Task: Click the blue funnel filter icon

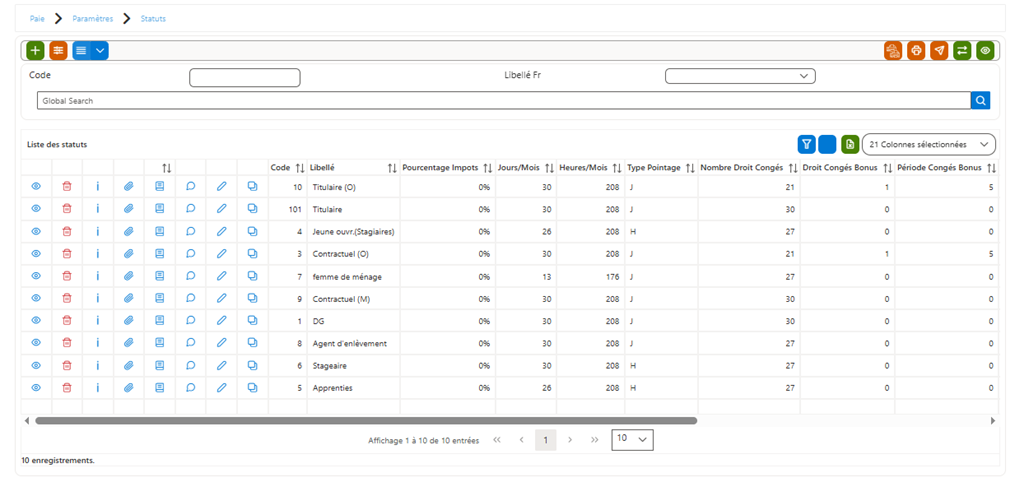Action: [x=806, y=144]
